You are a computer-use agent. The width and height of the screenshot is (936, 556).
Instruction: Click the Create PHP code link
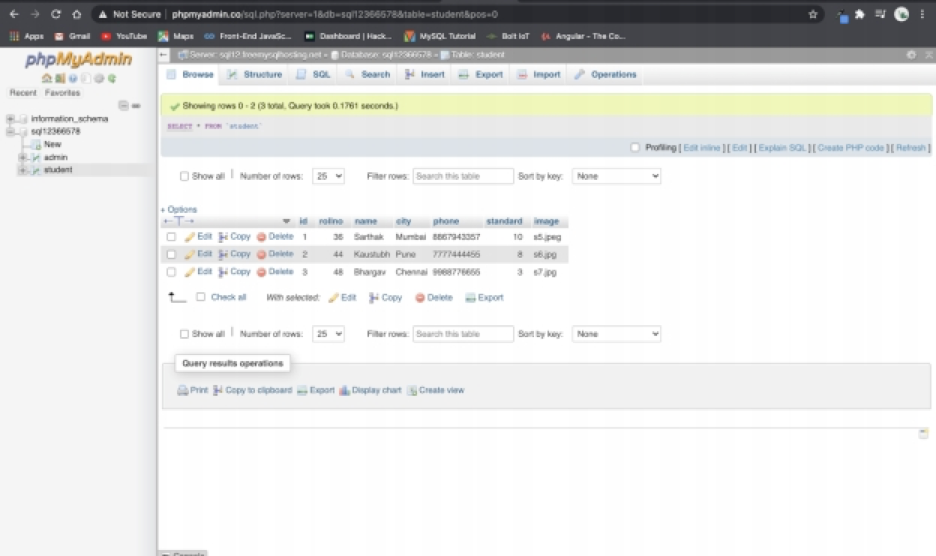pyautogui.click(x=851, y=148)
